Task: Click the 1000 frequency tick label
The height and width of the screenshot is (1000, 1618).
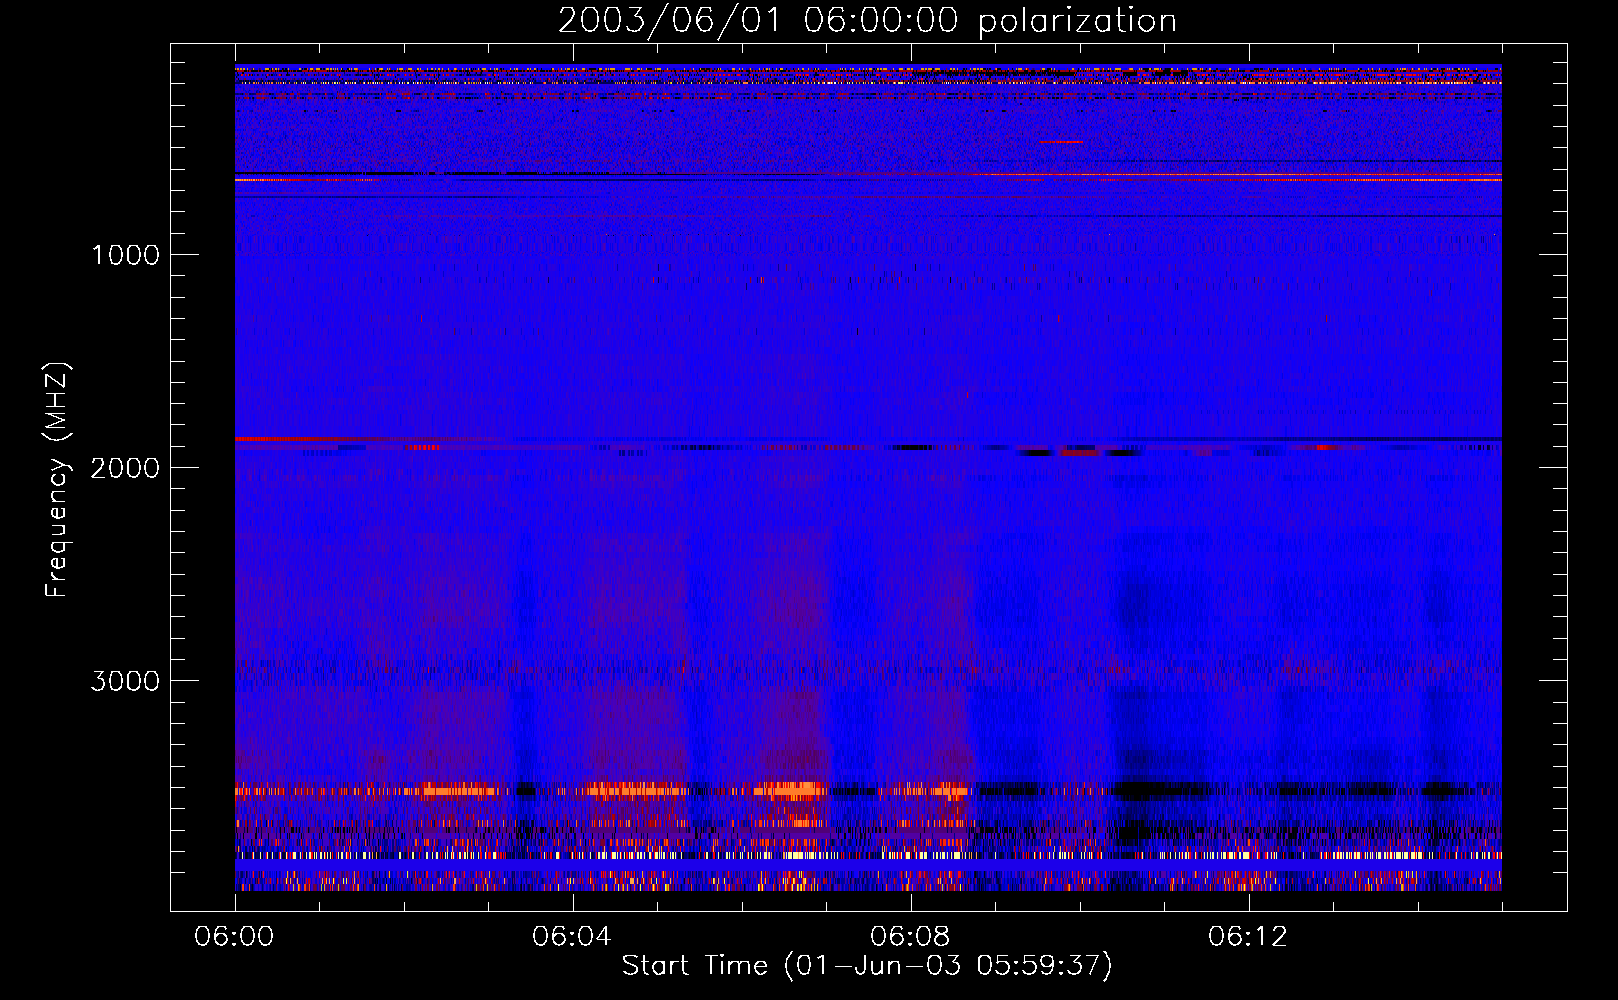Action: tap(125, 255)
